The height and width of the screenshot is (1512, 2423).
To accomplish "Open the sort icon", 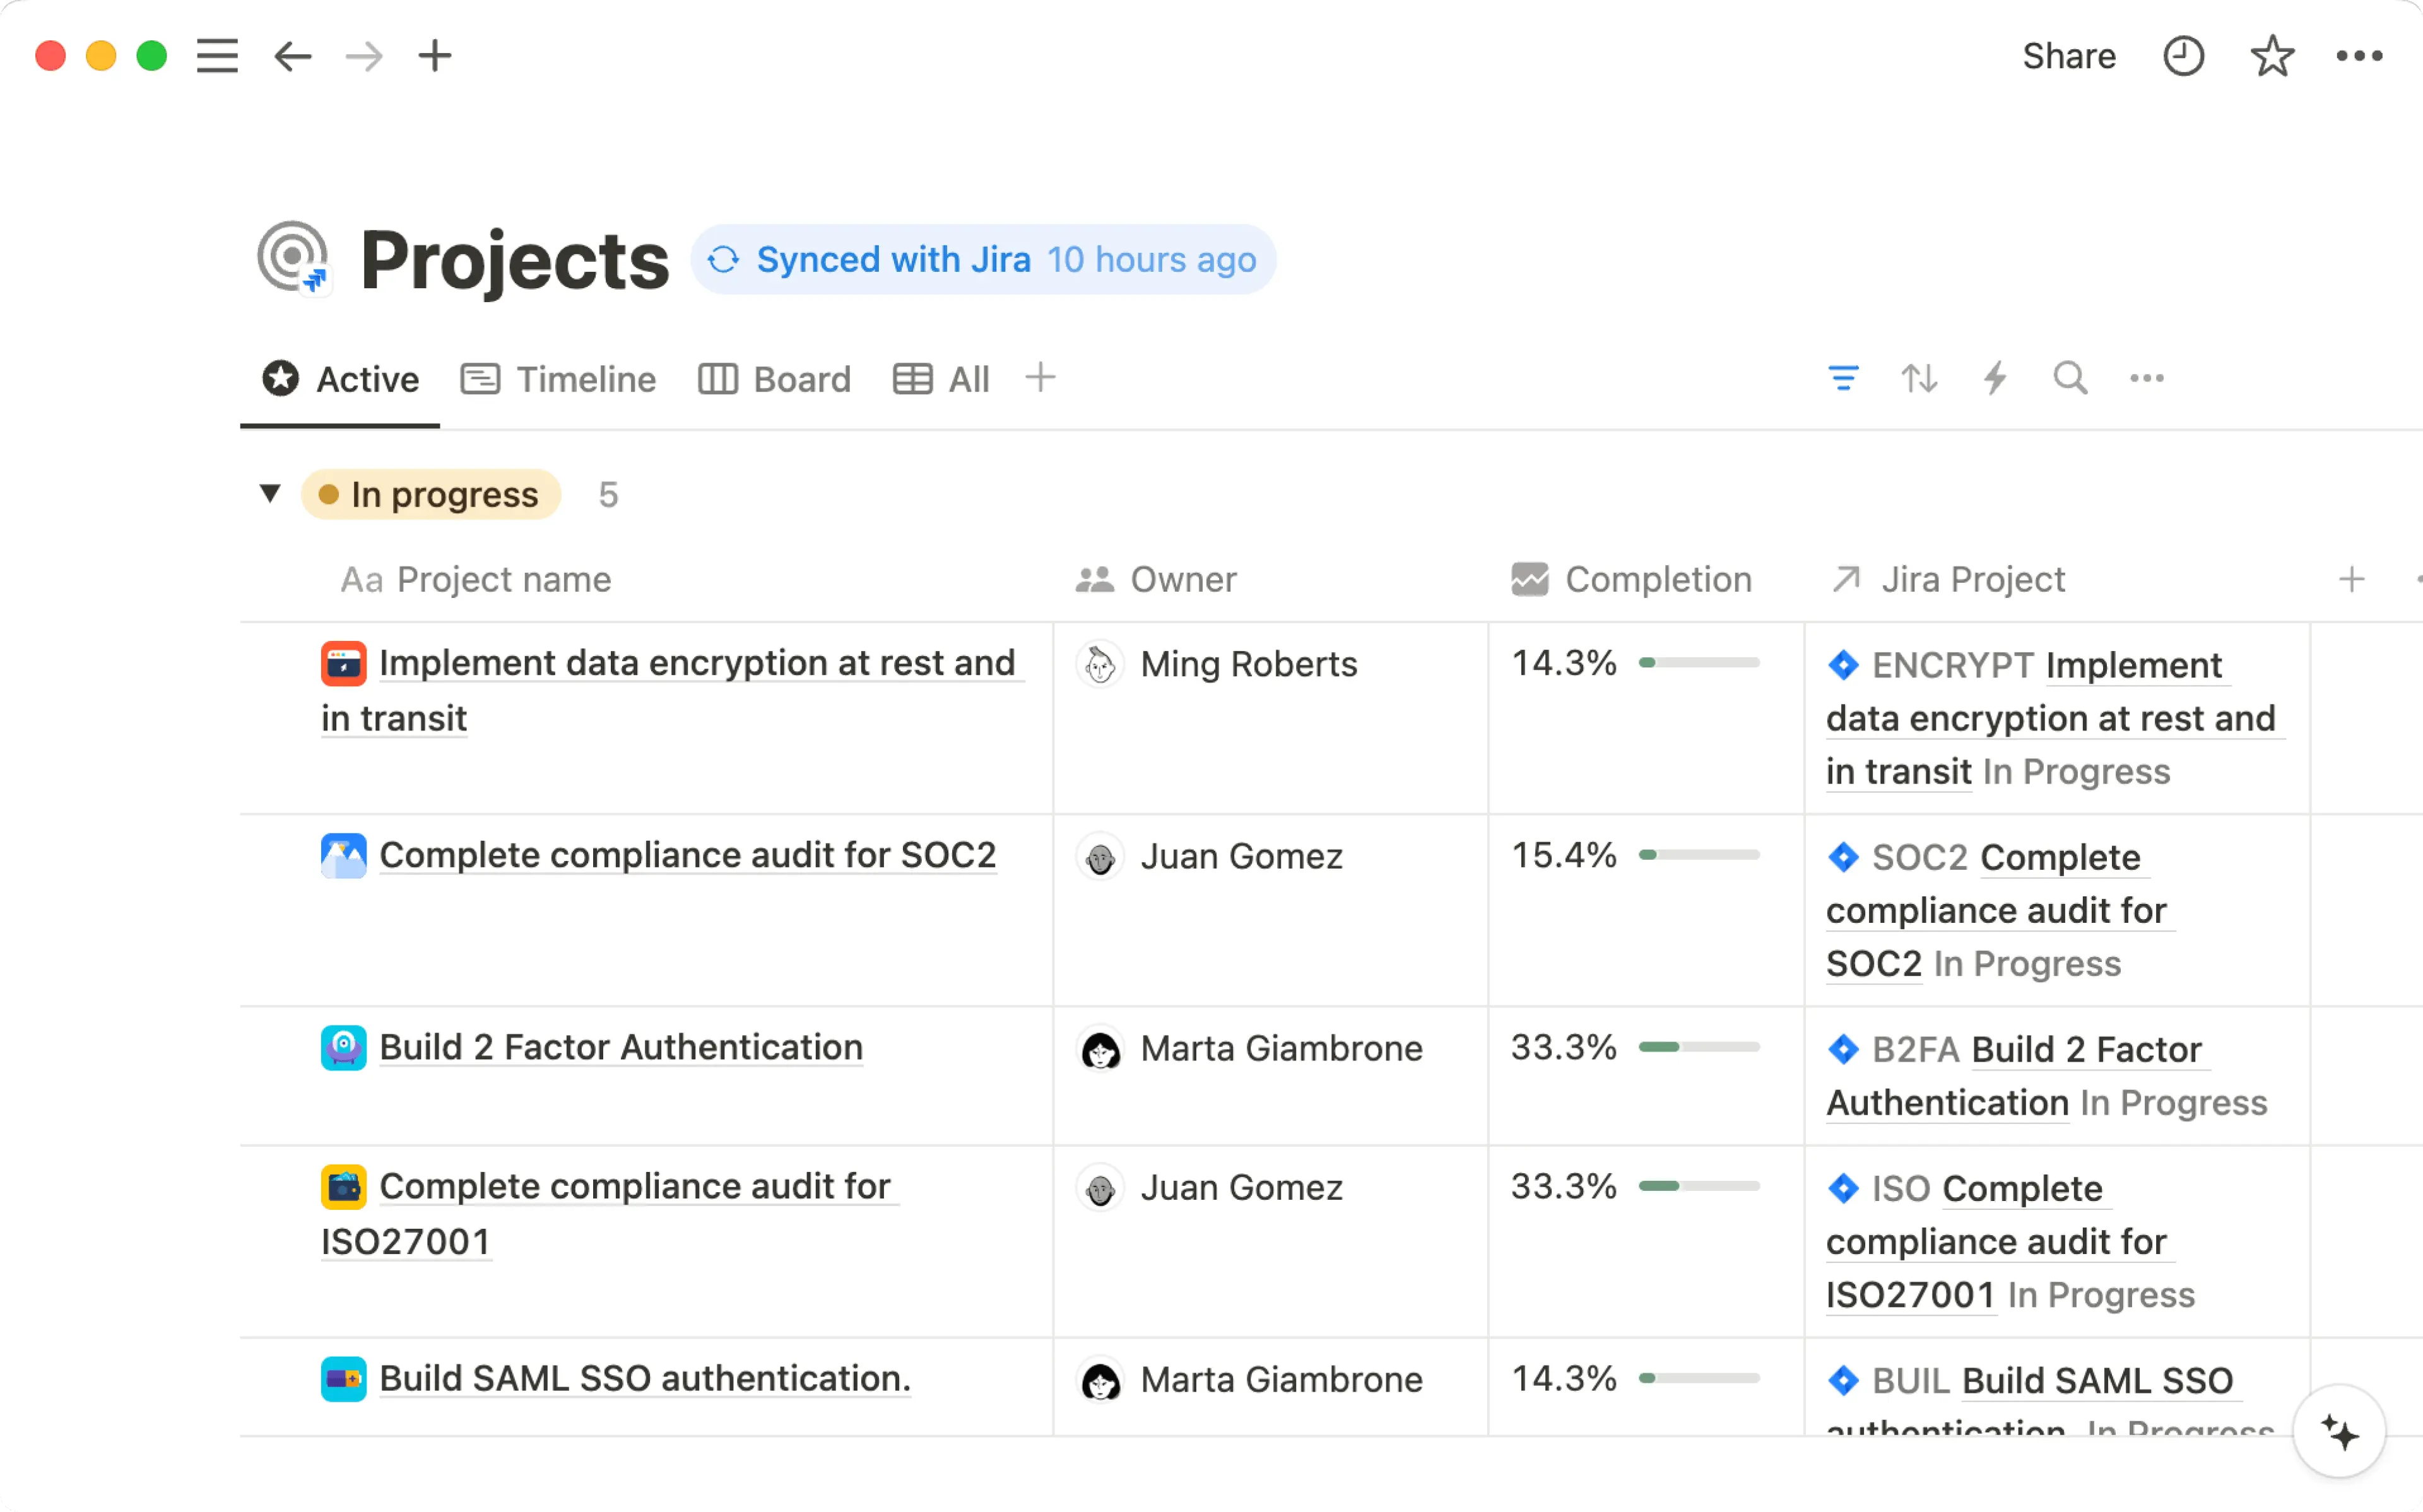I will [x=1919, y=378].
